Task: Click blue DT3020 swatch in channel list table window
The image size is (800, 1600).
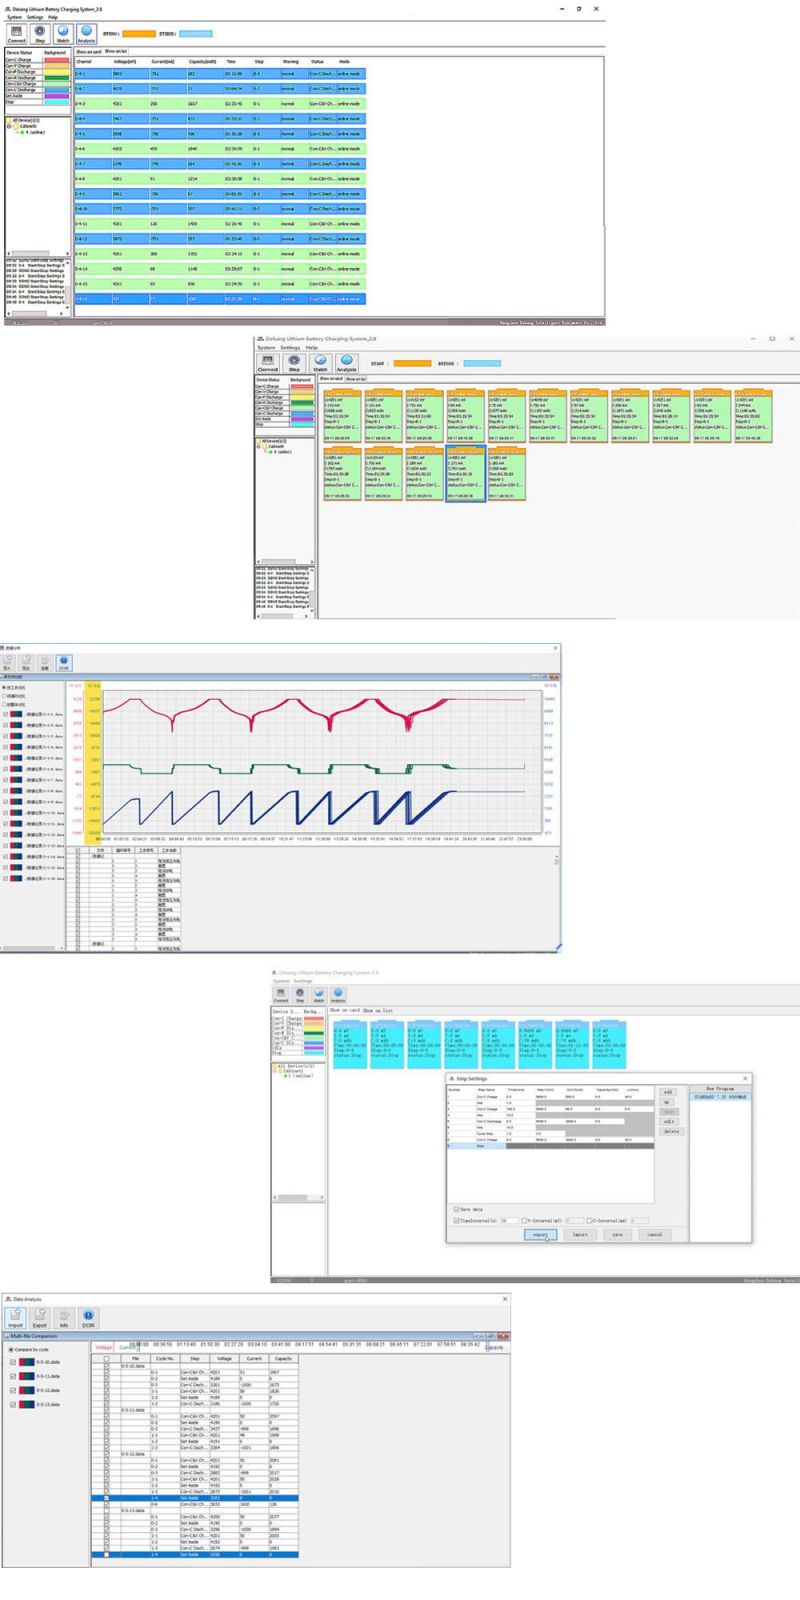Action: [195, 34]
